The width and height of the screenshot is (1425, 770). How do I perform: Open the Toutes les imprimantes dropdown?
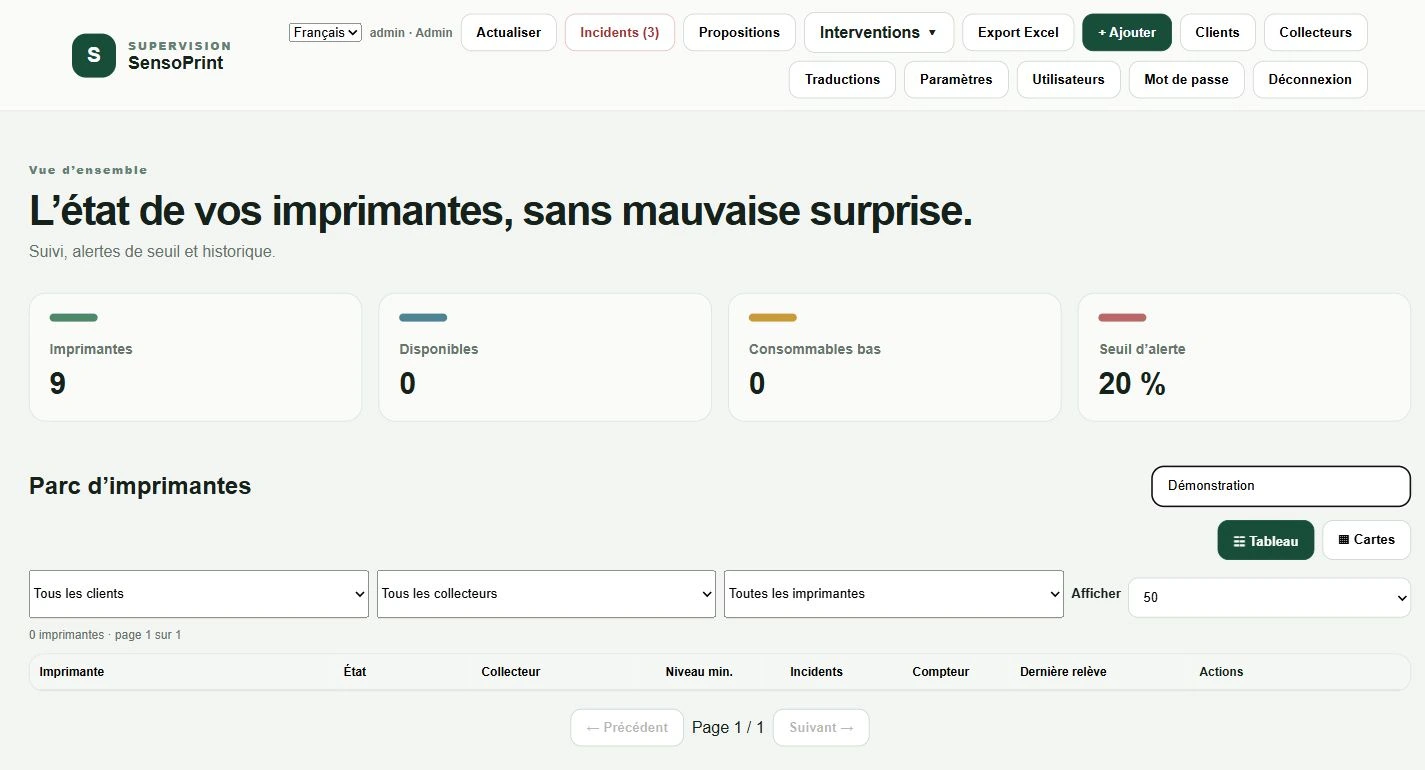894,594
